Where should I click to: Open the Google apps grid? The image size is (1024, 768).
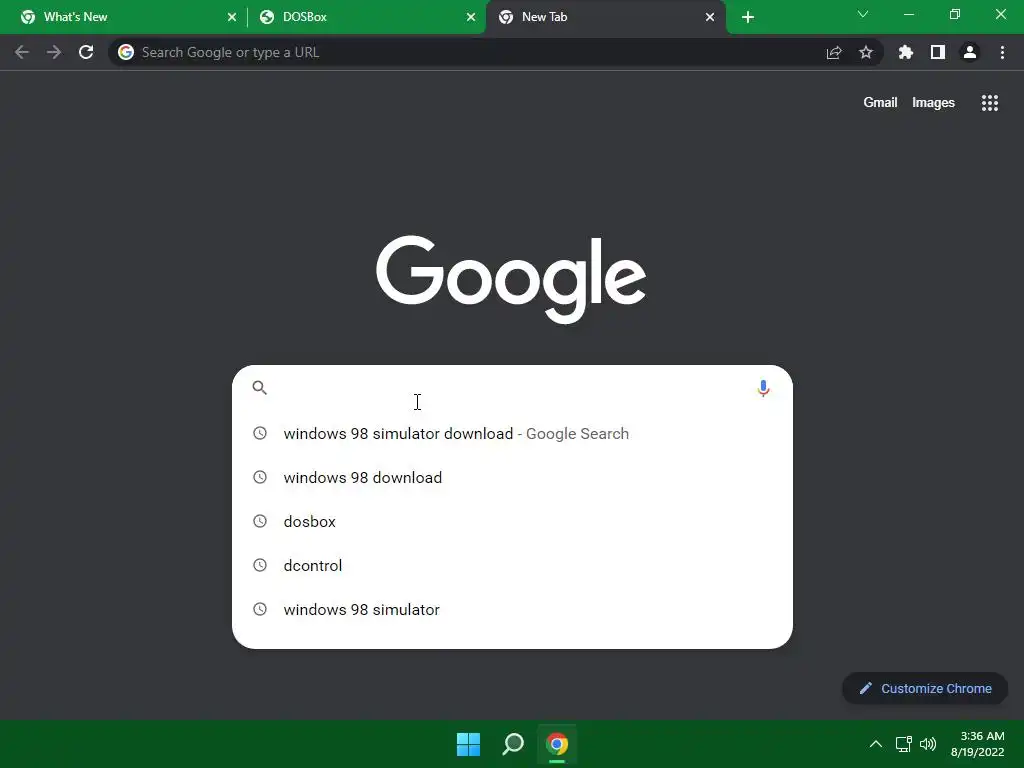[990, 103]
